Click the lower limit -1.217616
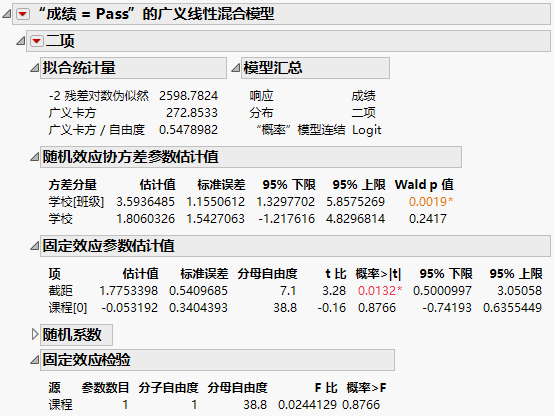The image size is (554, 416). [x=287, y=219]
